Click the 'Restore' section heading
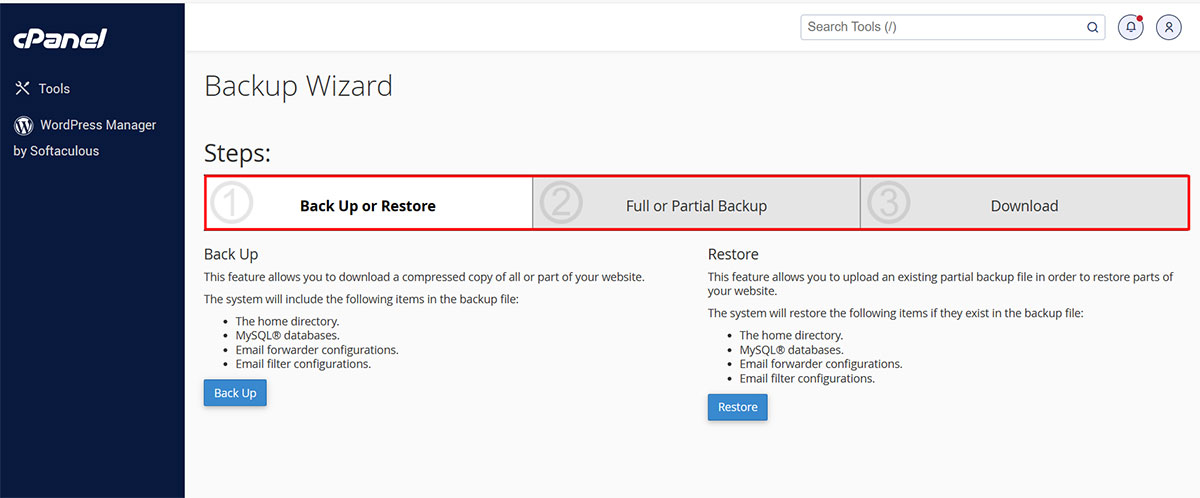Image resolution: width=1200 pixels, height=498 pixels. (733, 255)
